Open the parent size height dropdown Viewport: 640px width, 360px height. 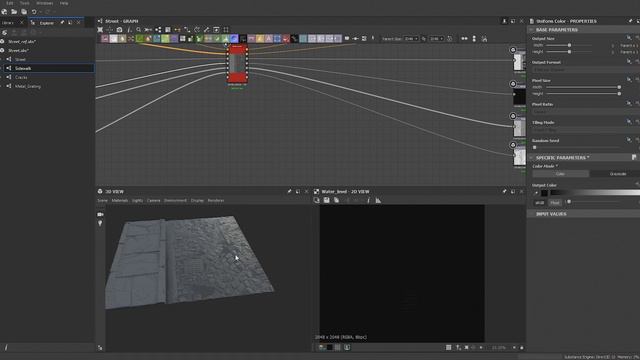click(436, 39)
